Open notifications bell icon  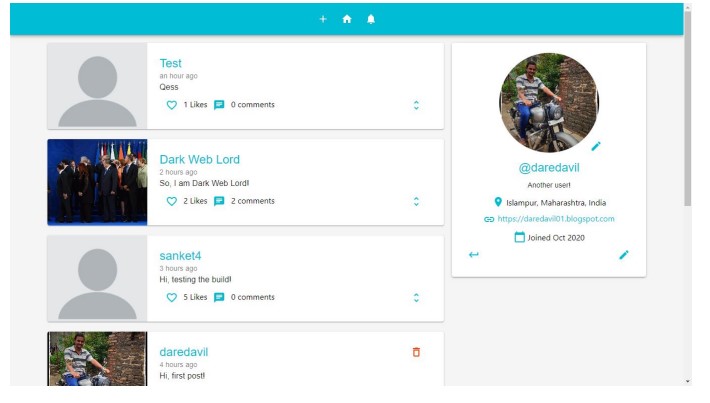(371, 19)
